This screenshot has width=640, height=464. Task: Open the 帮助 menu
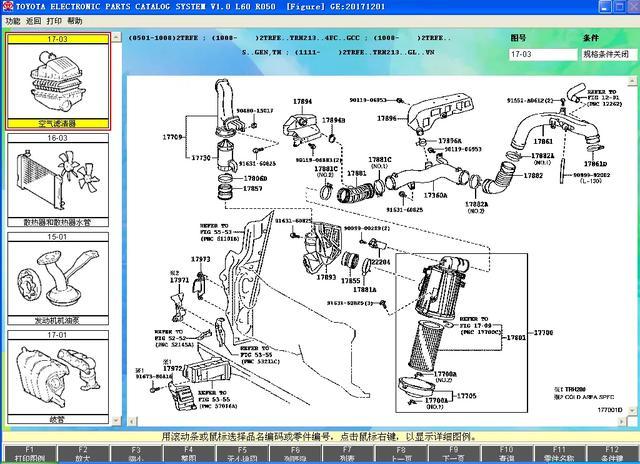[74, 21]
